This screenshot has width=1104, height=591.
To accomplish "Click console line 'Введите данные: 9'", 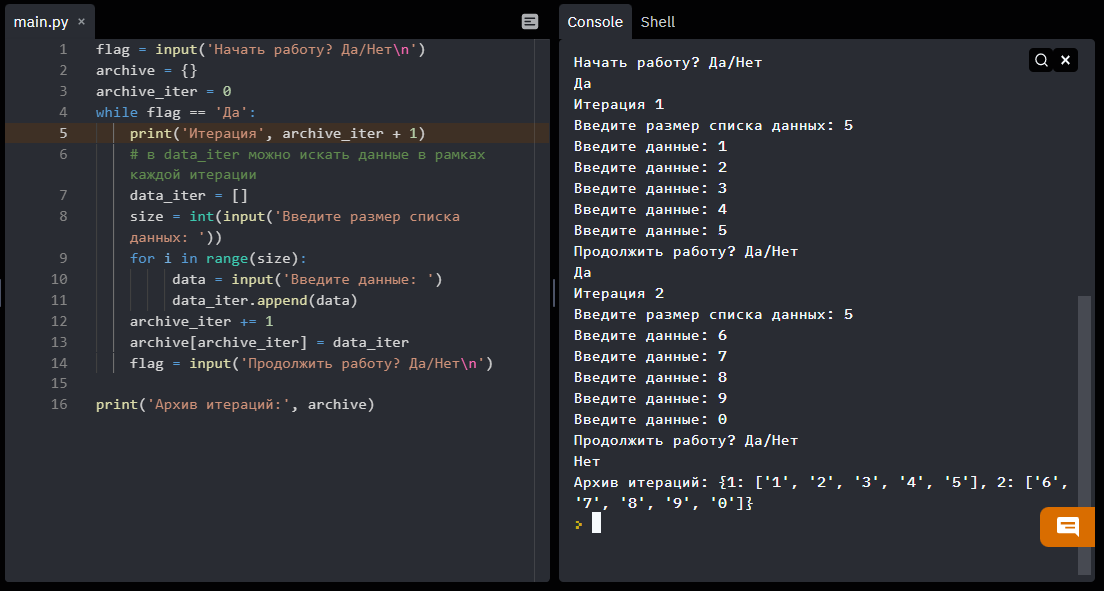I will (x=651, y=399).
